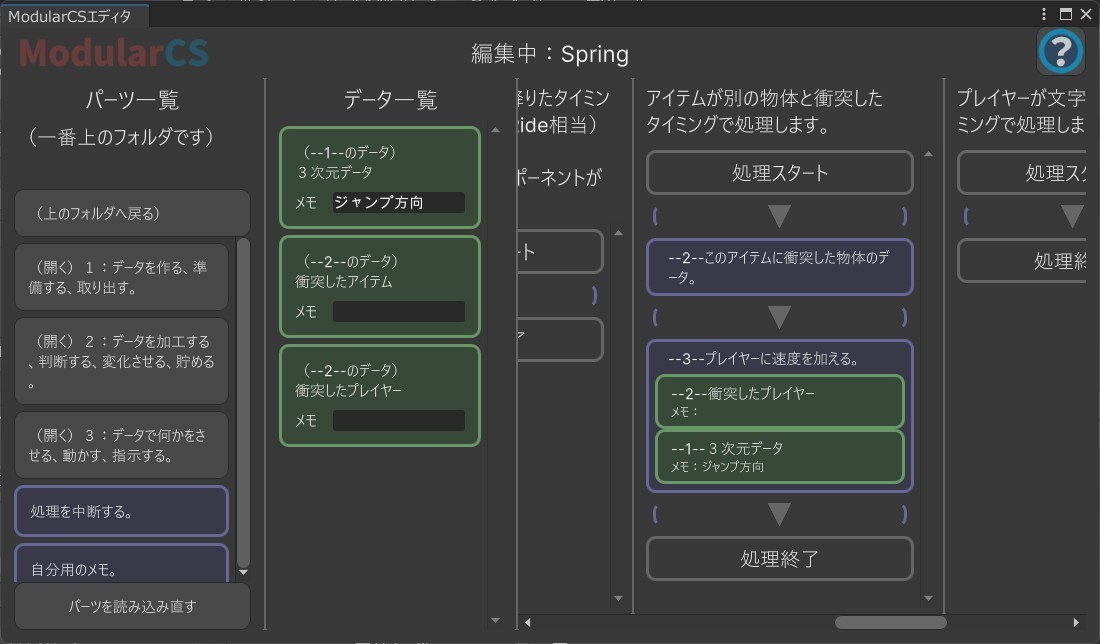
Task: Open the three-dot window options menu
Action: coord(1044,13)
